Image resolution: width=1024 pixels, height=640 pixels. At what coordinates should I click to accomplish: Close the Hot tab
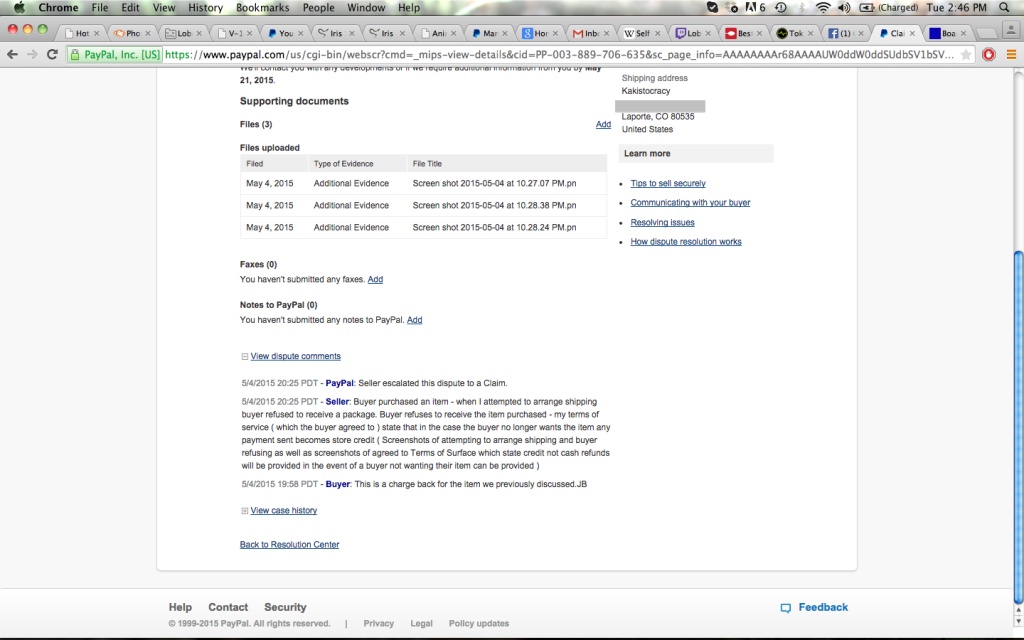click(97, 33)
